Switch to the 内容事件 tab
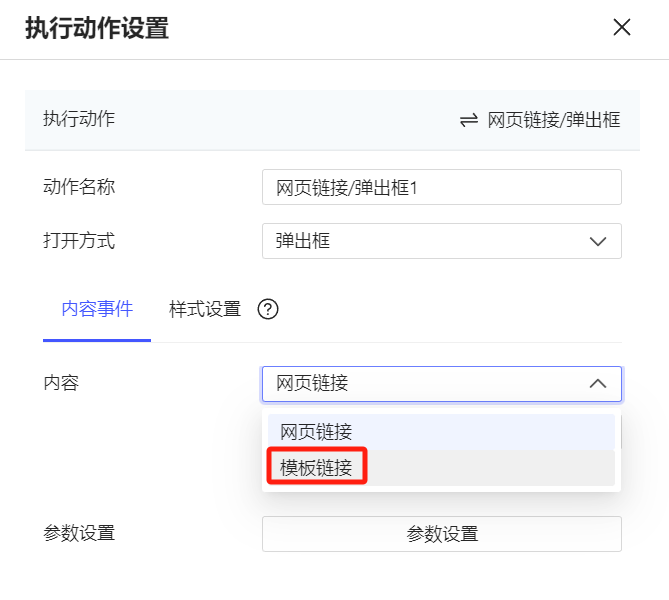 point(97,309)
